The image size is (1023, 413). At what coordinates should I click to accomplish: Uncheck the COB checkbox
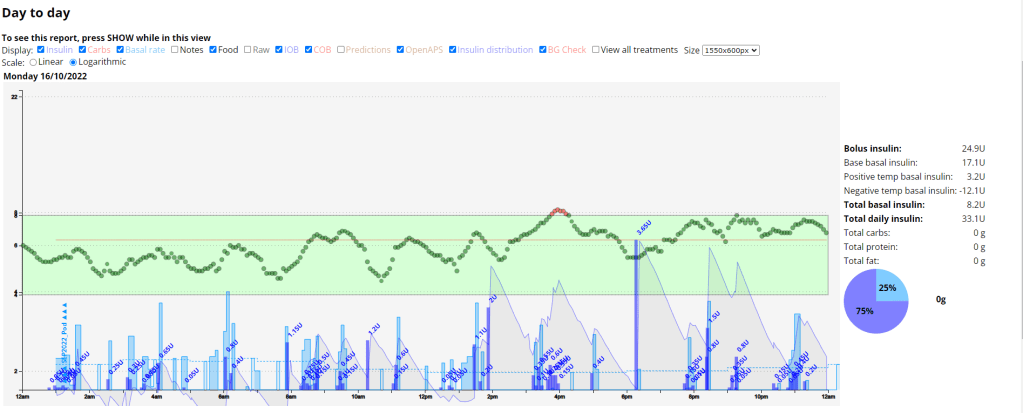coord(310,50)
